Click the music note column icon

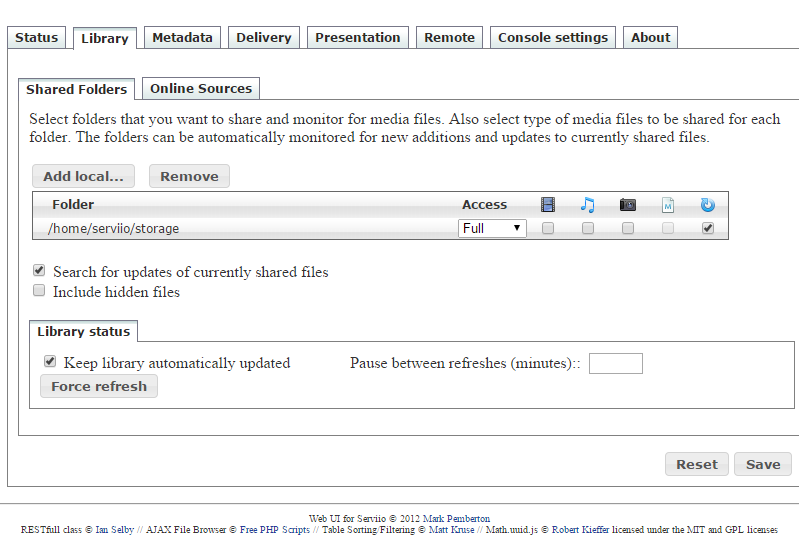(588, 205)
